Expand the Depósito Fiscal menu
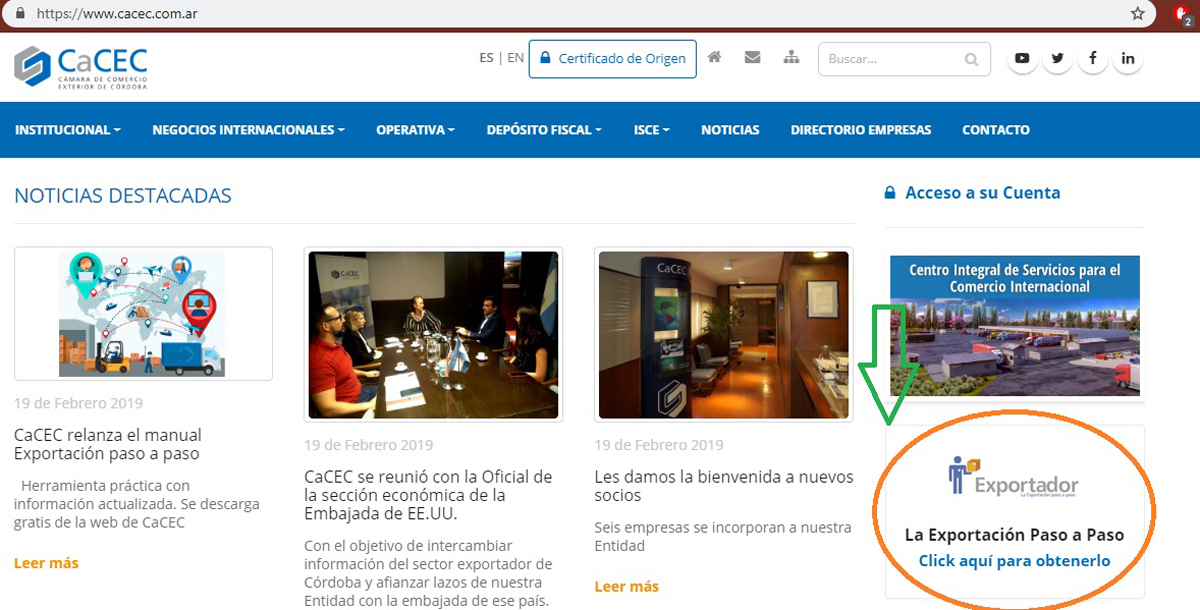Screen dimensions: 1200x610 (544, 130)
